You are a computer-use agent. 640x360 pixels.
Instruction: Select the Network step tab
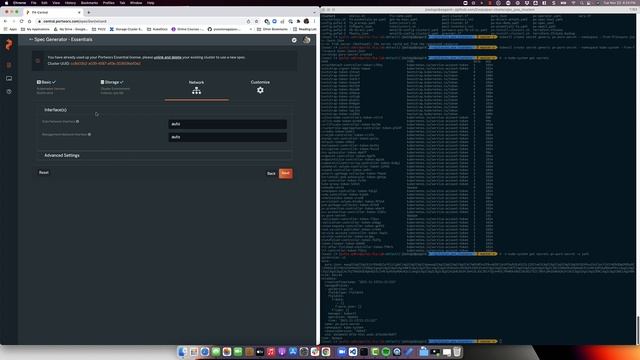point(196,88)
